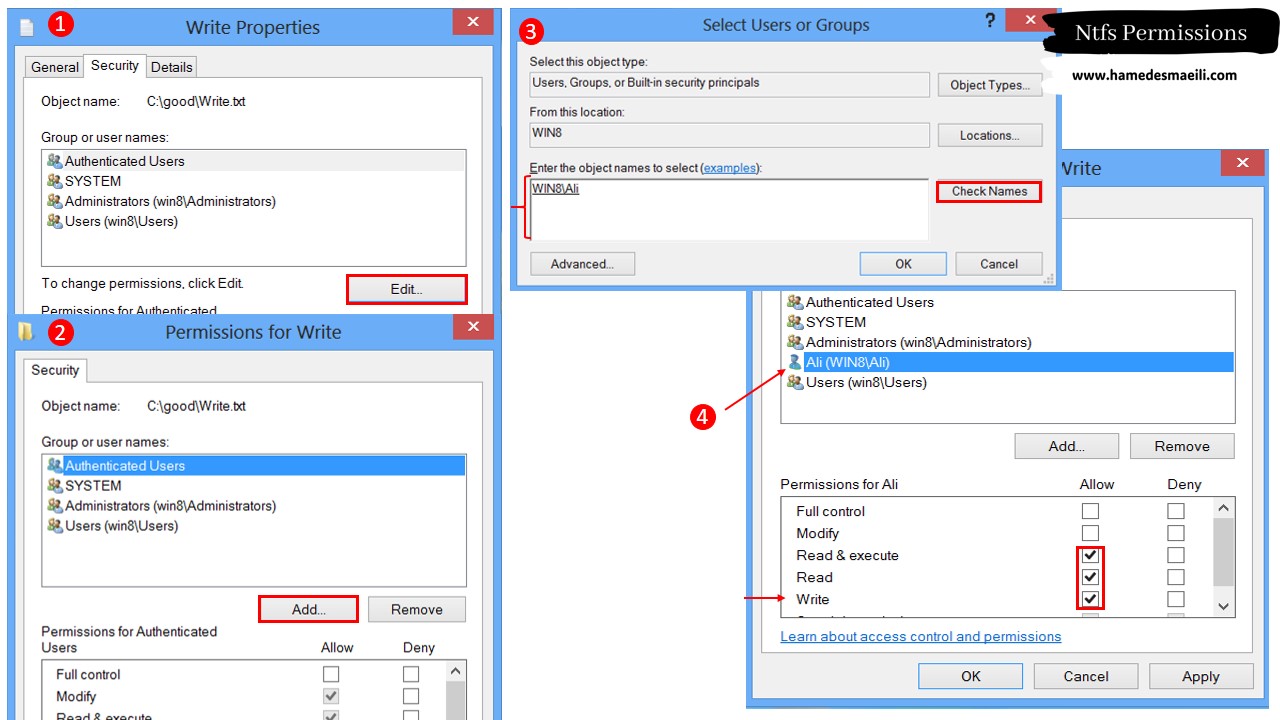Click scroll-down arrow of Permissions for Ali list
This screenshot has width=1280, height=720.
1223,606
